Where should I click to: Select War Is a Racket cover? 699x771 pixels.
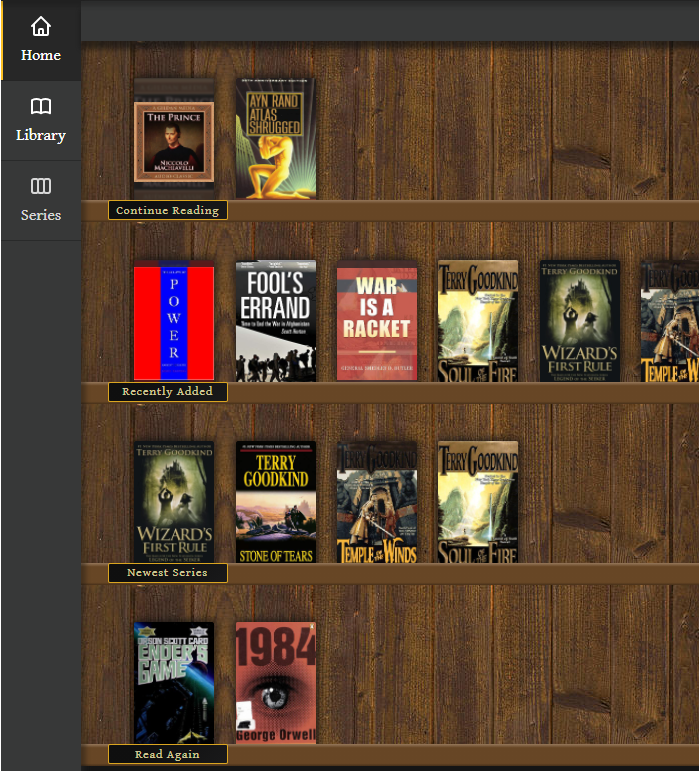(x=377, y=321)
